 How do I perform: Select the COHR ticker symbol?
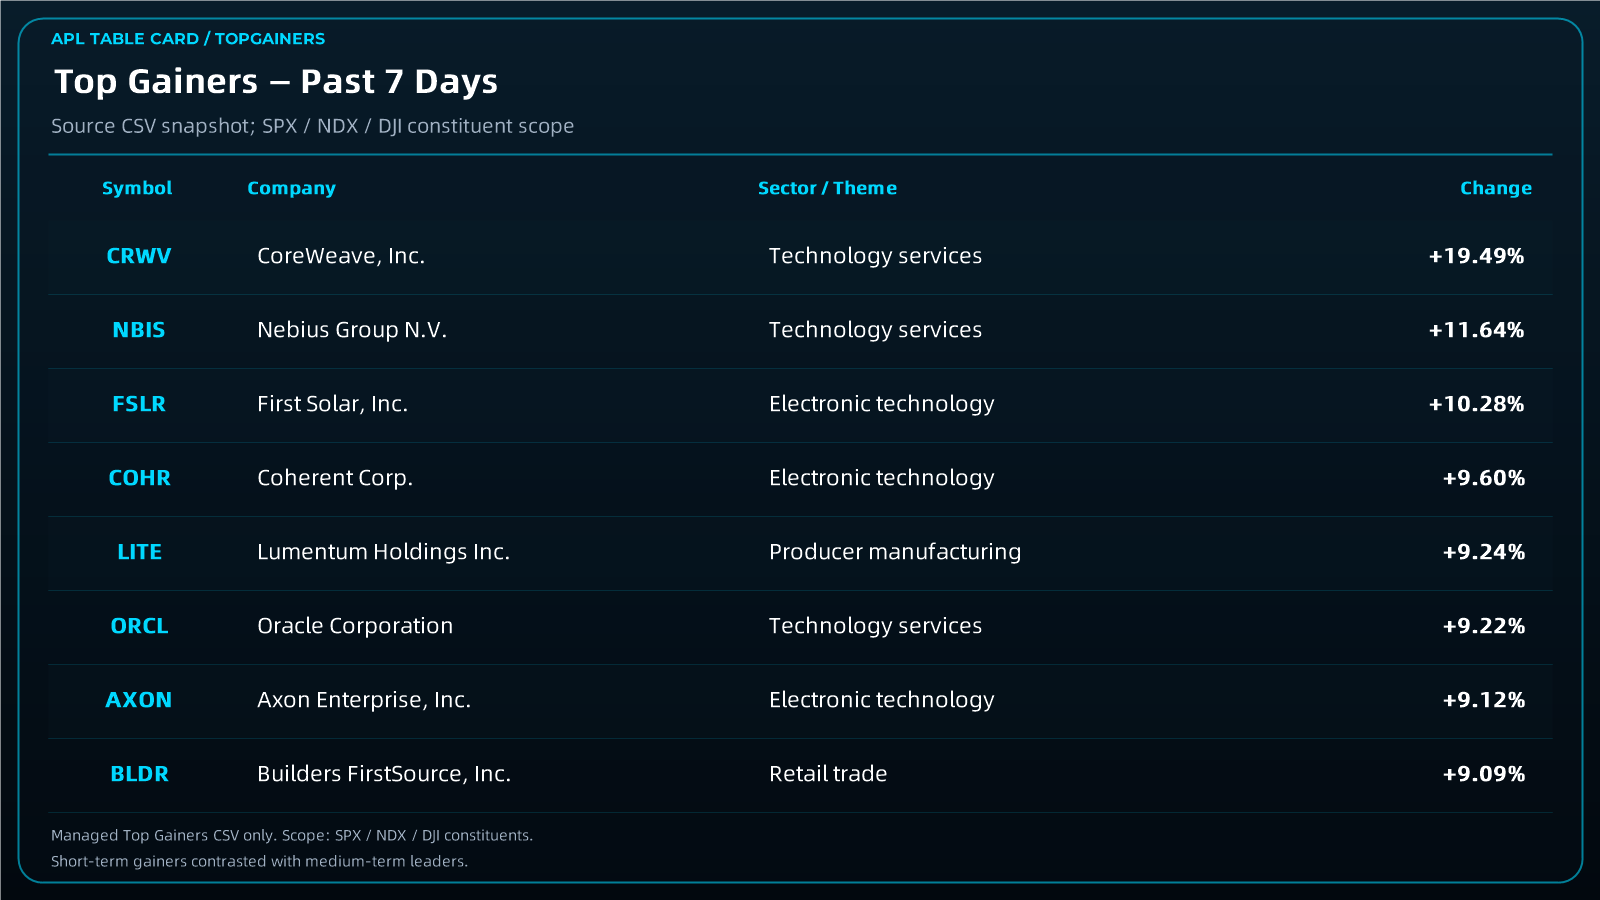click(139, 478)
